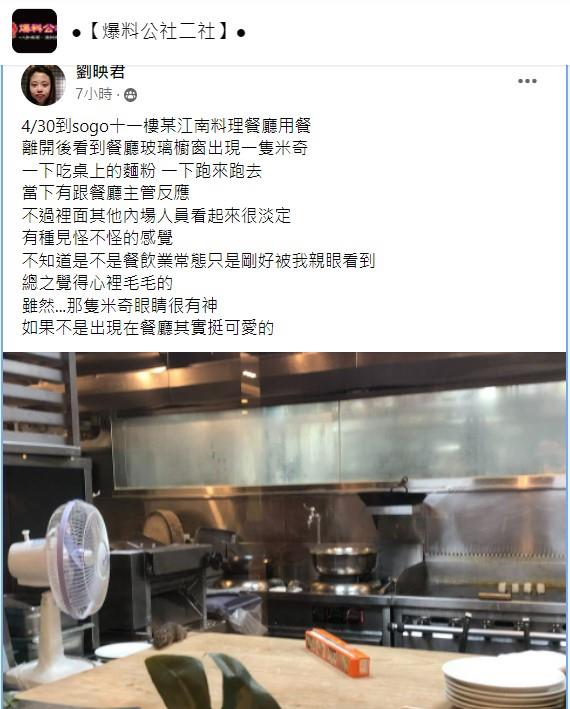The image size is (570, 709).
Task: Select the first post line mentioning sogo十一樓
Action: tap(166, 126)
